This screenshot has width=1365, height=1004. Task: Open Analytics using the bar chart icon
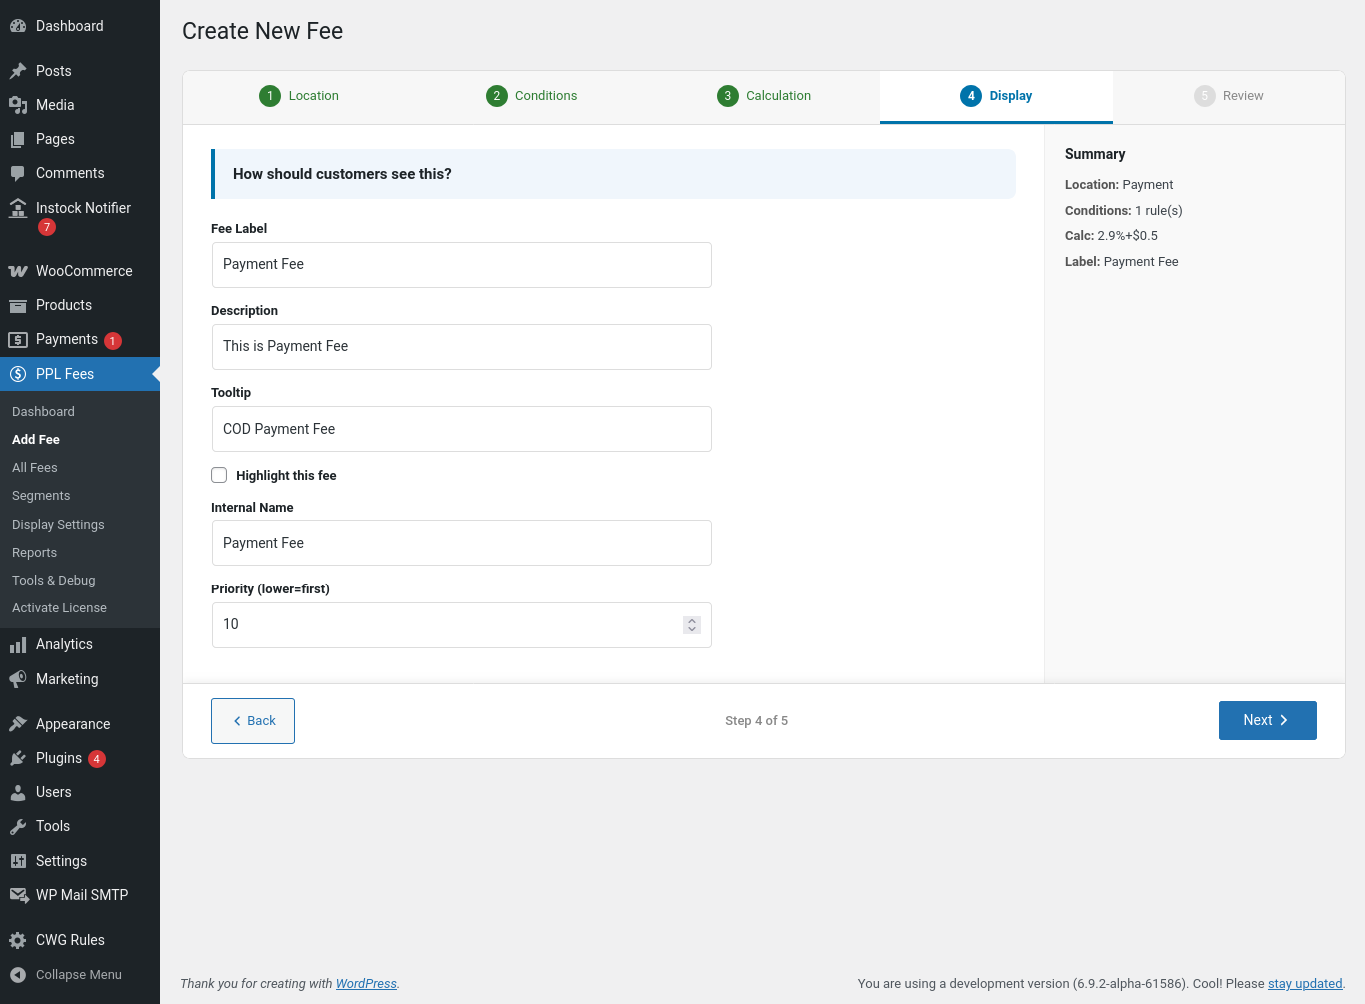tap(18, 645)
